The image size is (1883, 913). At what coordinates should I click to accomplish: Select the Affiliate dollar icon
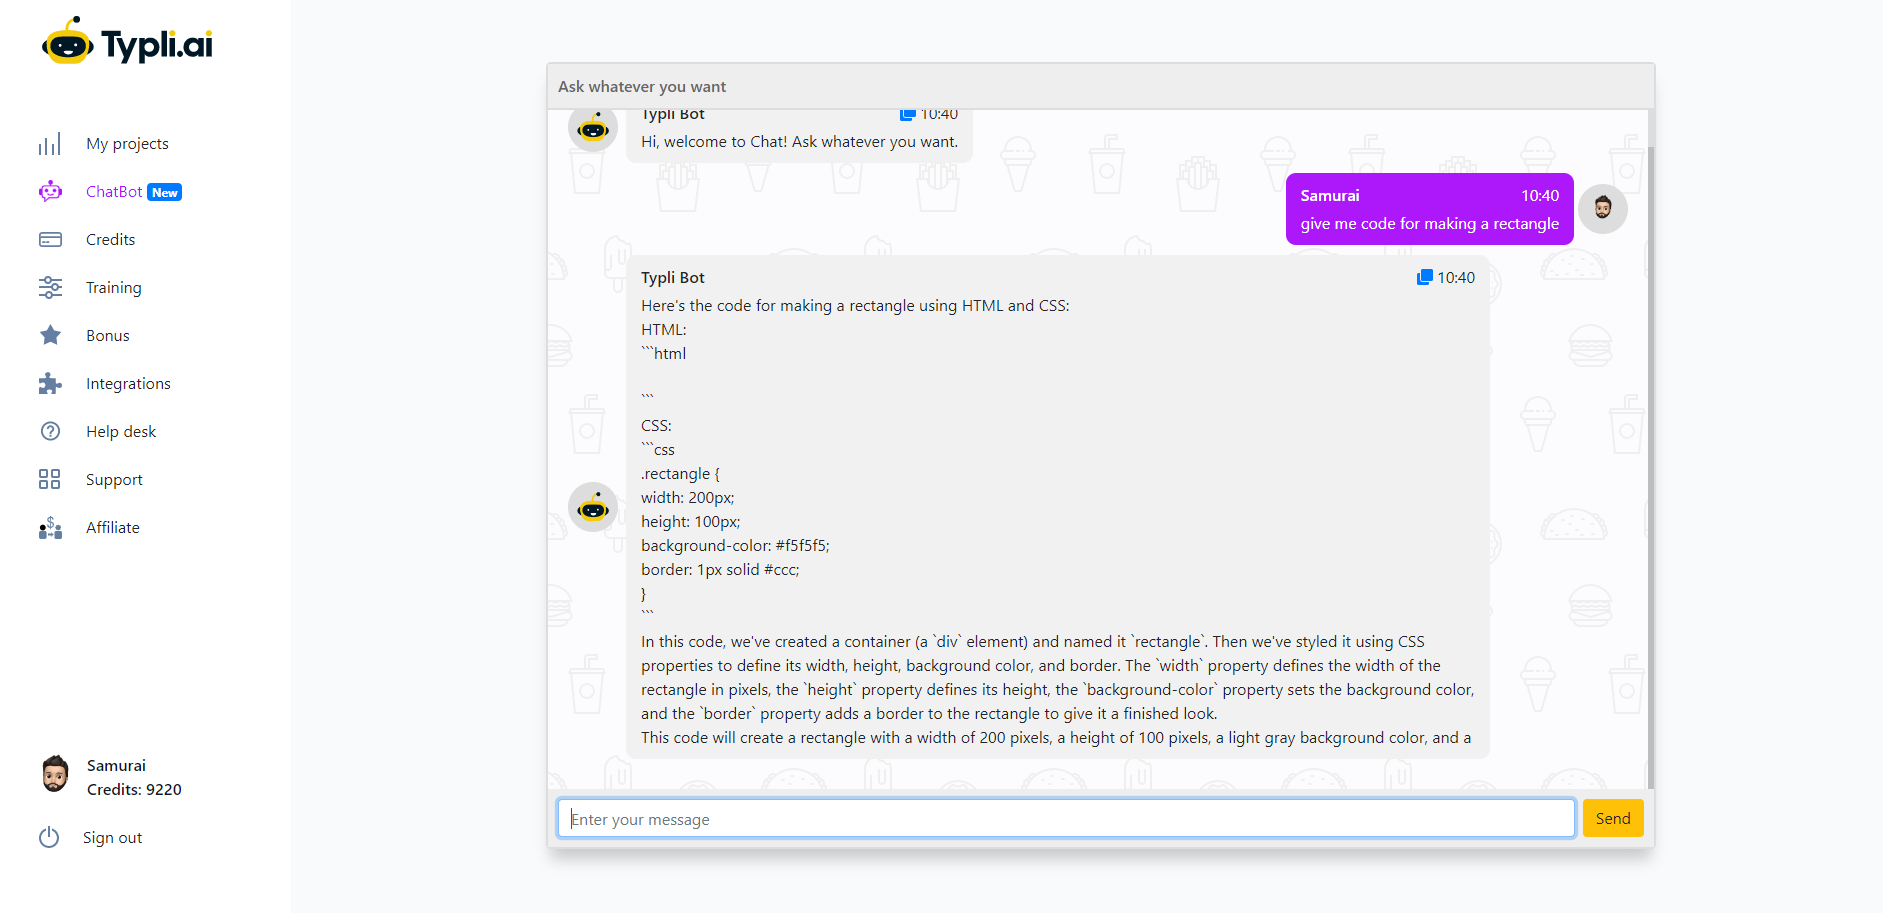[x=50, y=528]
